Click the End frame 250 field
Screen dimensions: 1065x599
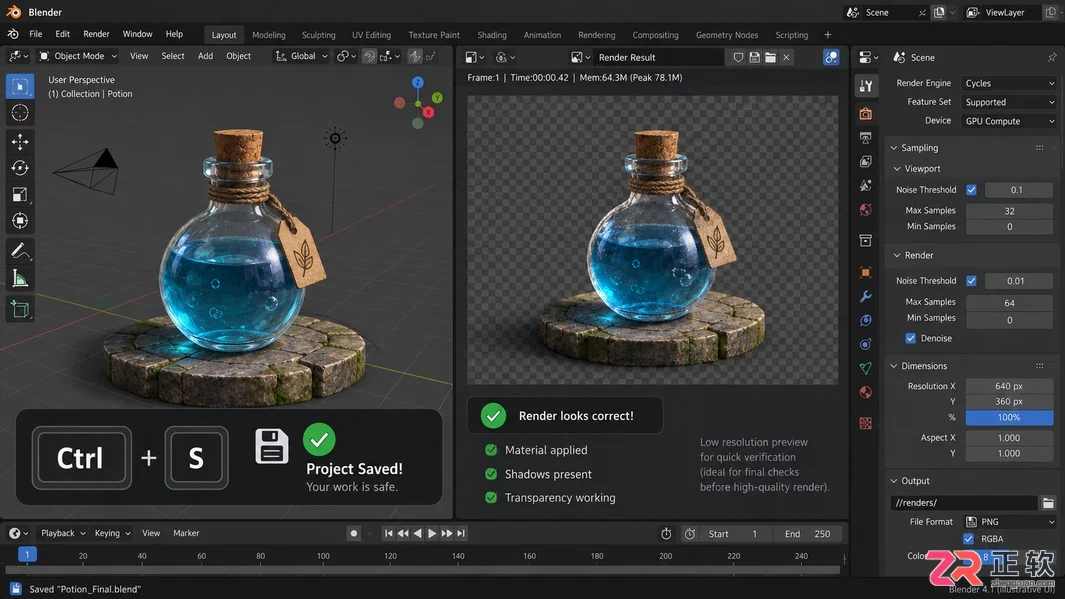click(x=808, y=534)
